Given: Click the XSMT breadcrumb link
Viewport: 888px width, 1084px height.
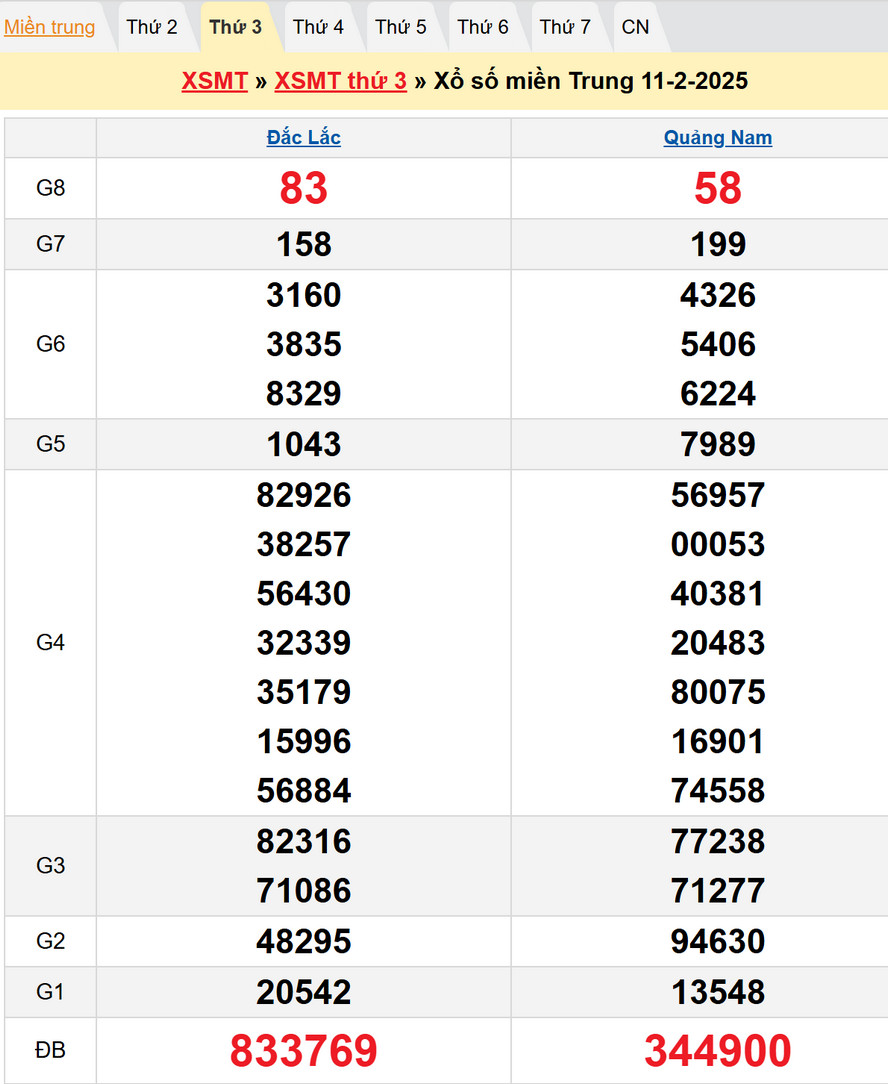Looking at the screenshot, I should [214, 81].
